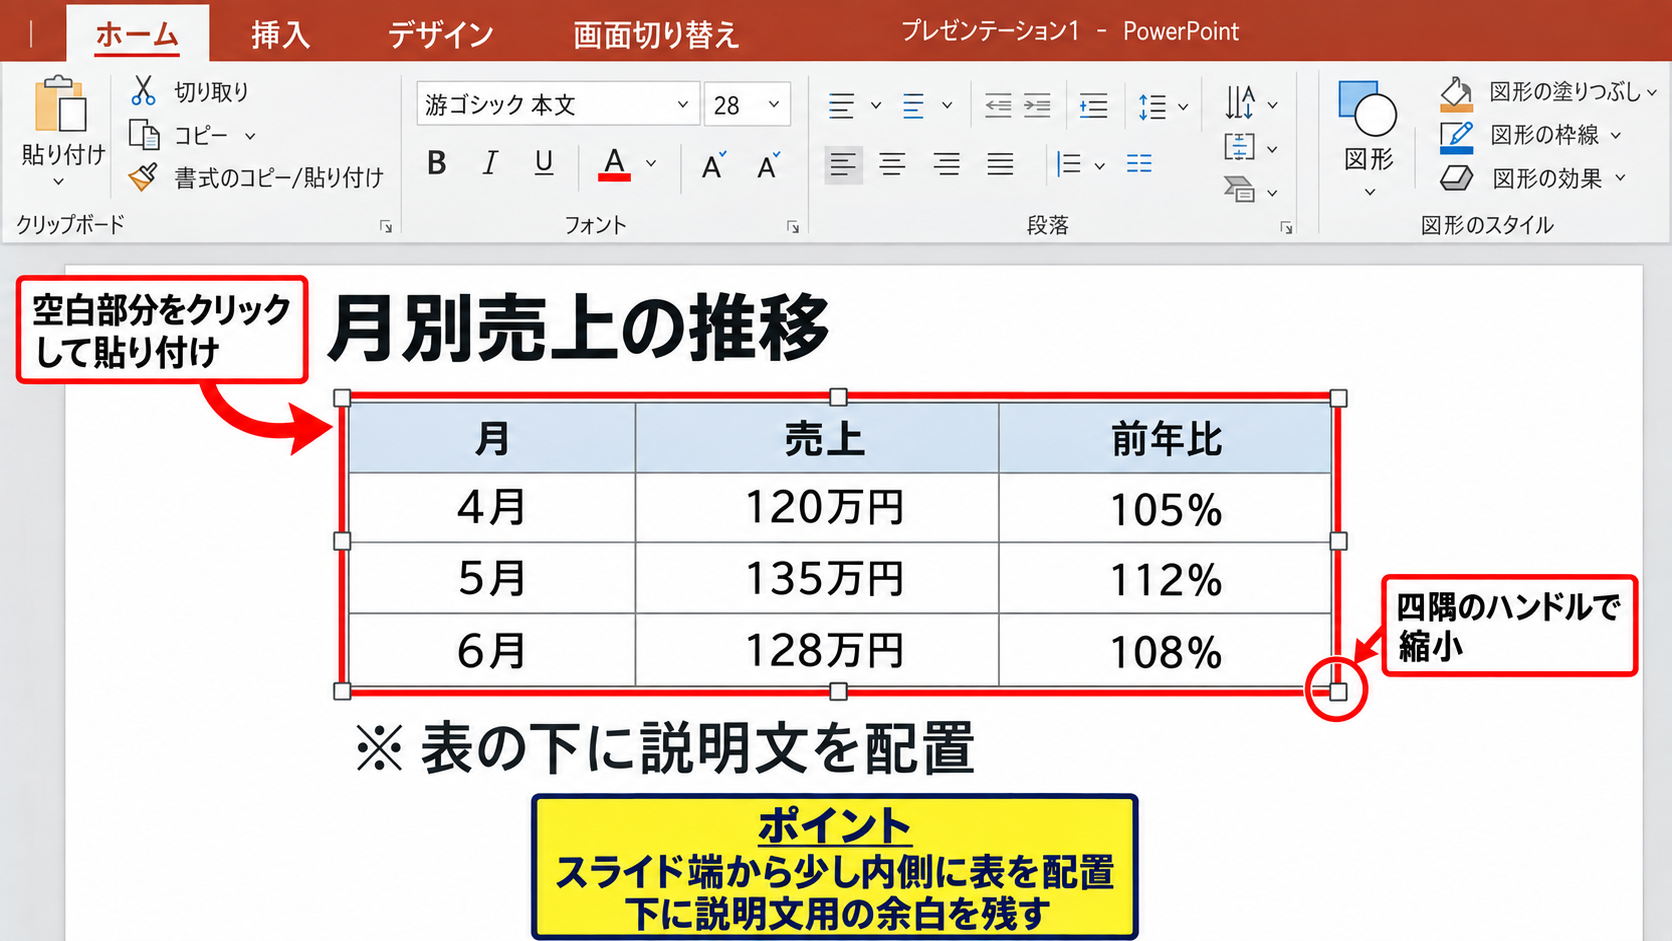Toggle Bold formatting
The width and height of the screenshot is (1672, 941).
(x=436, y=163)
